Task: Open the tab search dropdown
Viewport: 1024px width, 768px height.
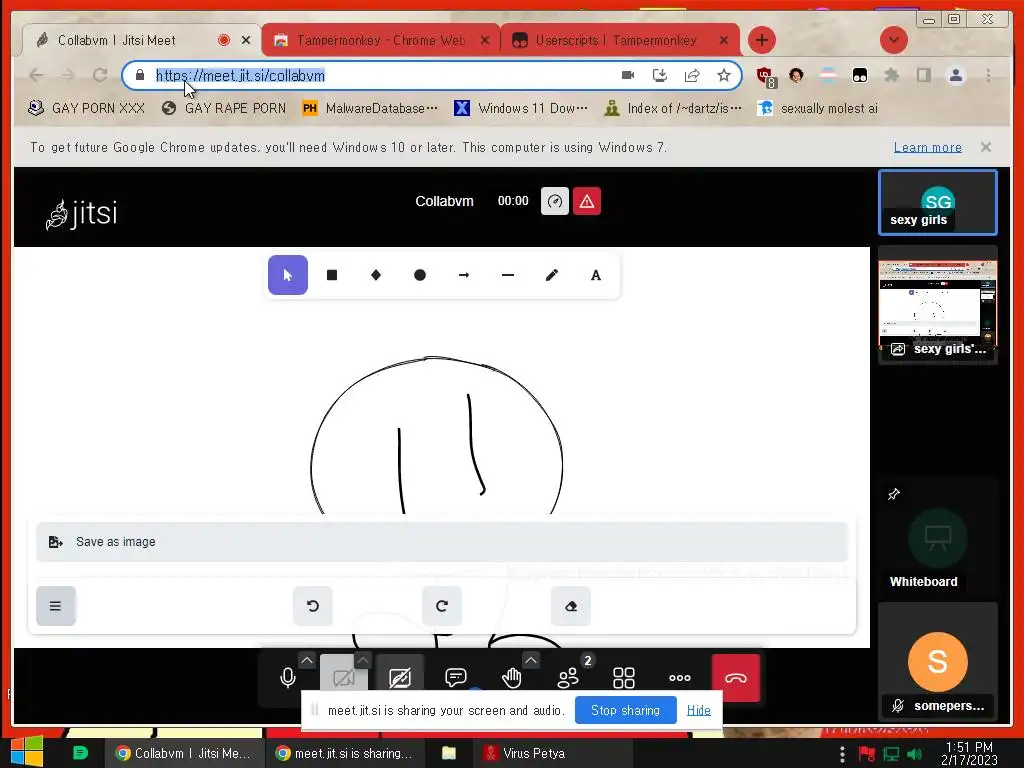Action: click(894, 40)
